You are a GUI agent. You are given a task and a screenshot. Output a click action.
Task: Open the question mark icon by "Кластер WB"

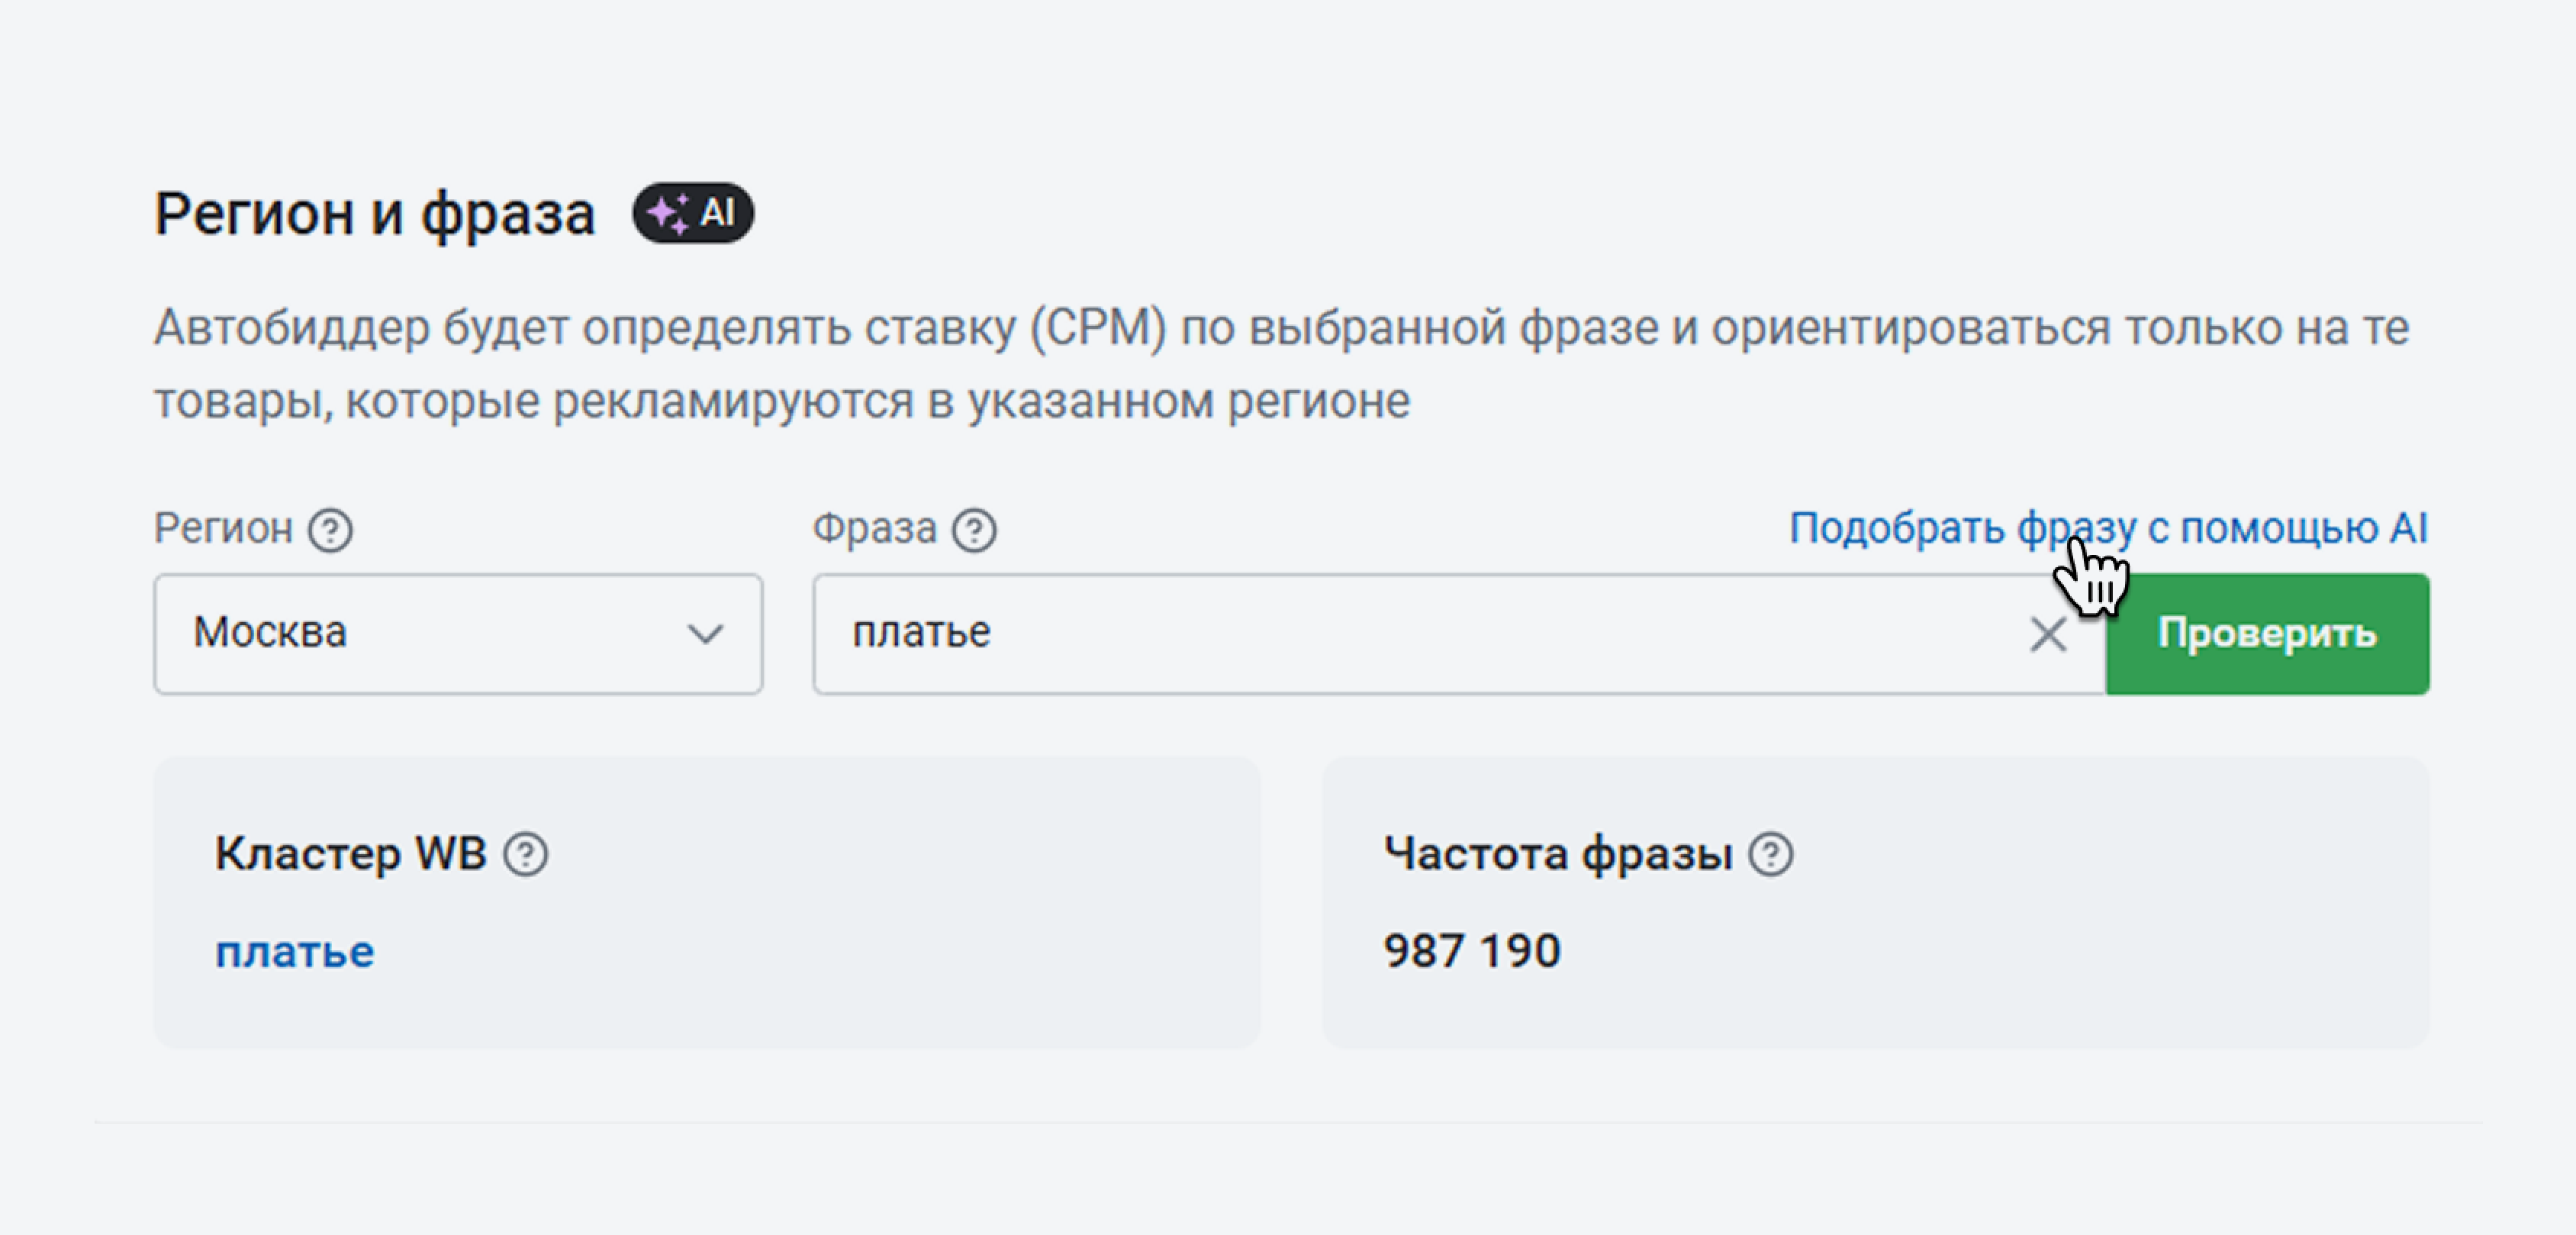pyautogui.click(x=526, y=854)
